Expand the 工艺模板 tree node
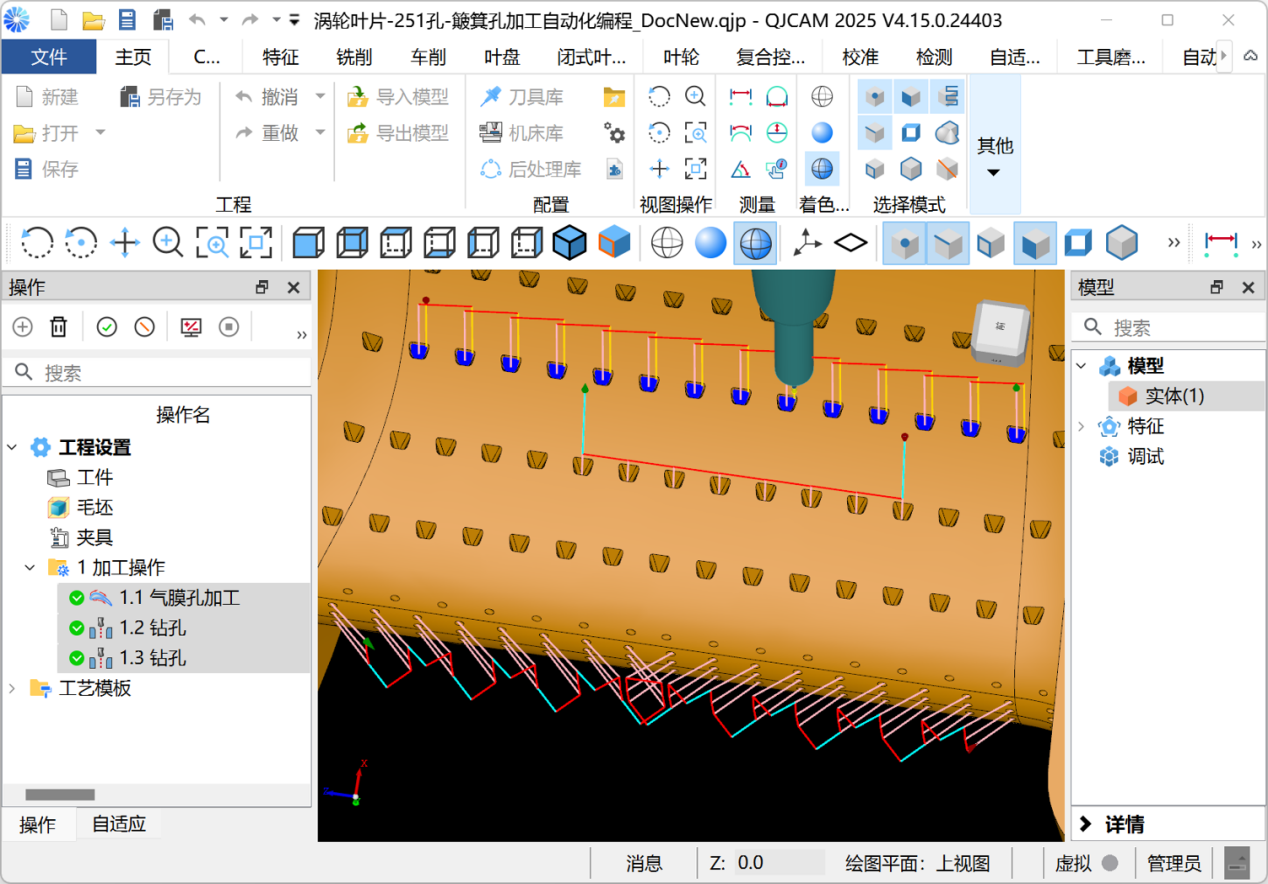 tap(12, 688)
